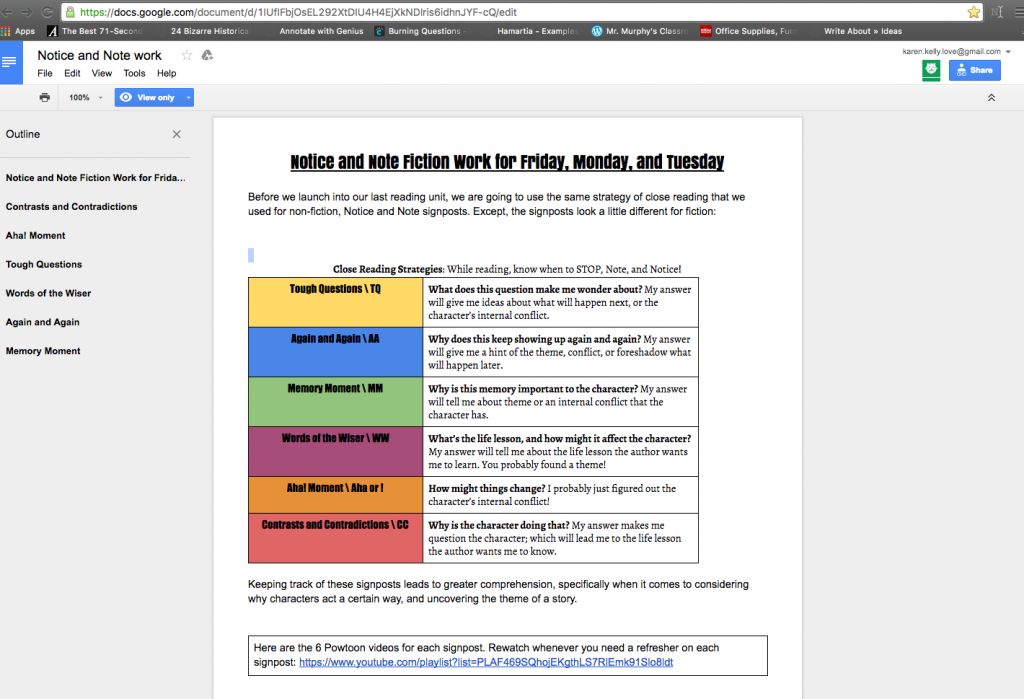Open The Best 71-Second bookmark

95,31
